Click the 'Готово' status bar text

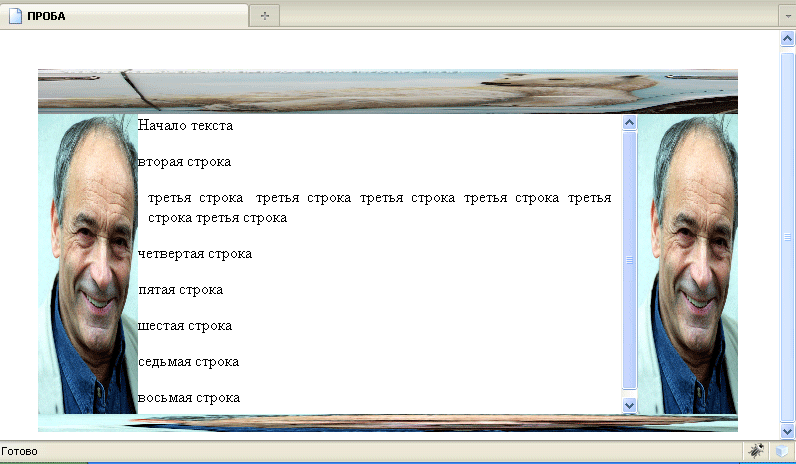[x=19, y=451]
